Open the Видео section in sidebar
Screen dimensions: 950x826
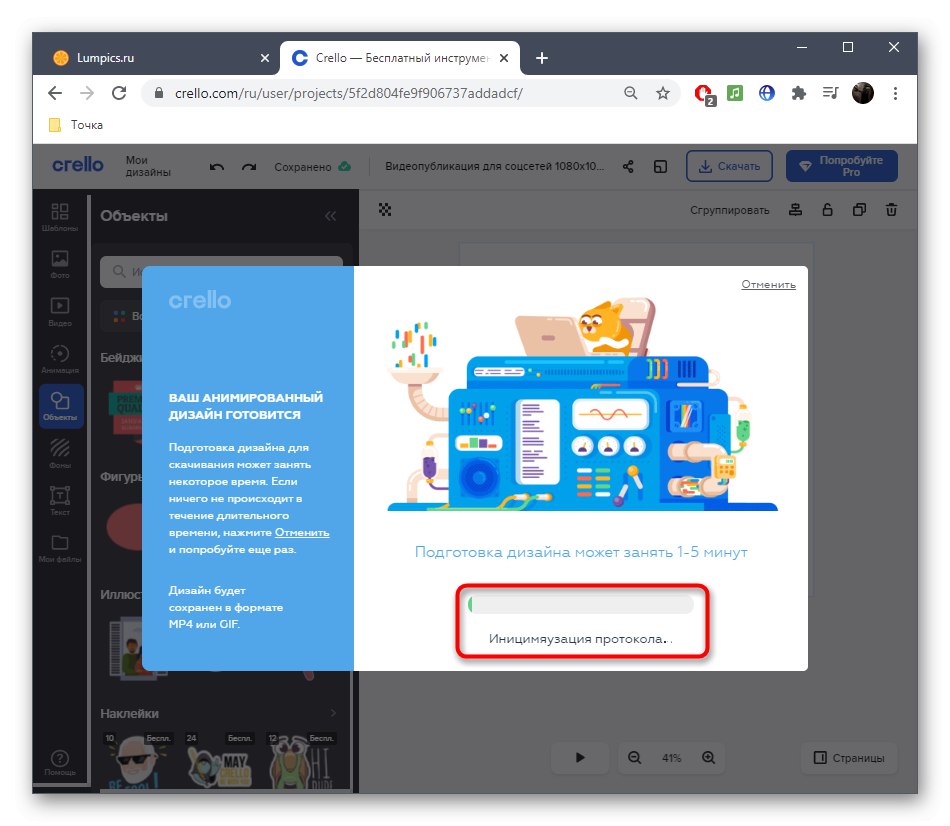point(60,310)
